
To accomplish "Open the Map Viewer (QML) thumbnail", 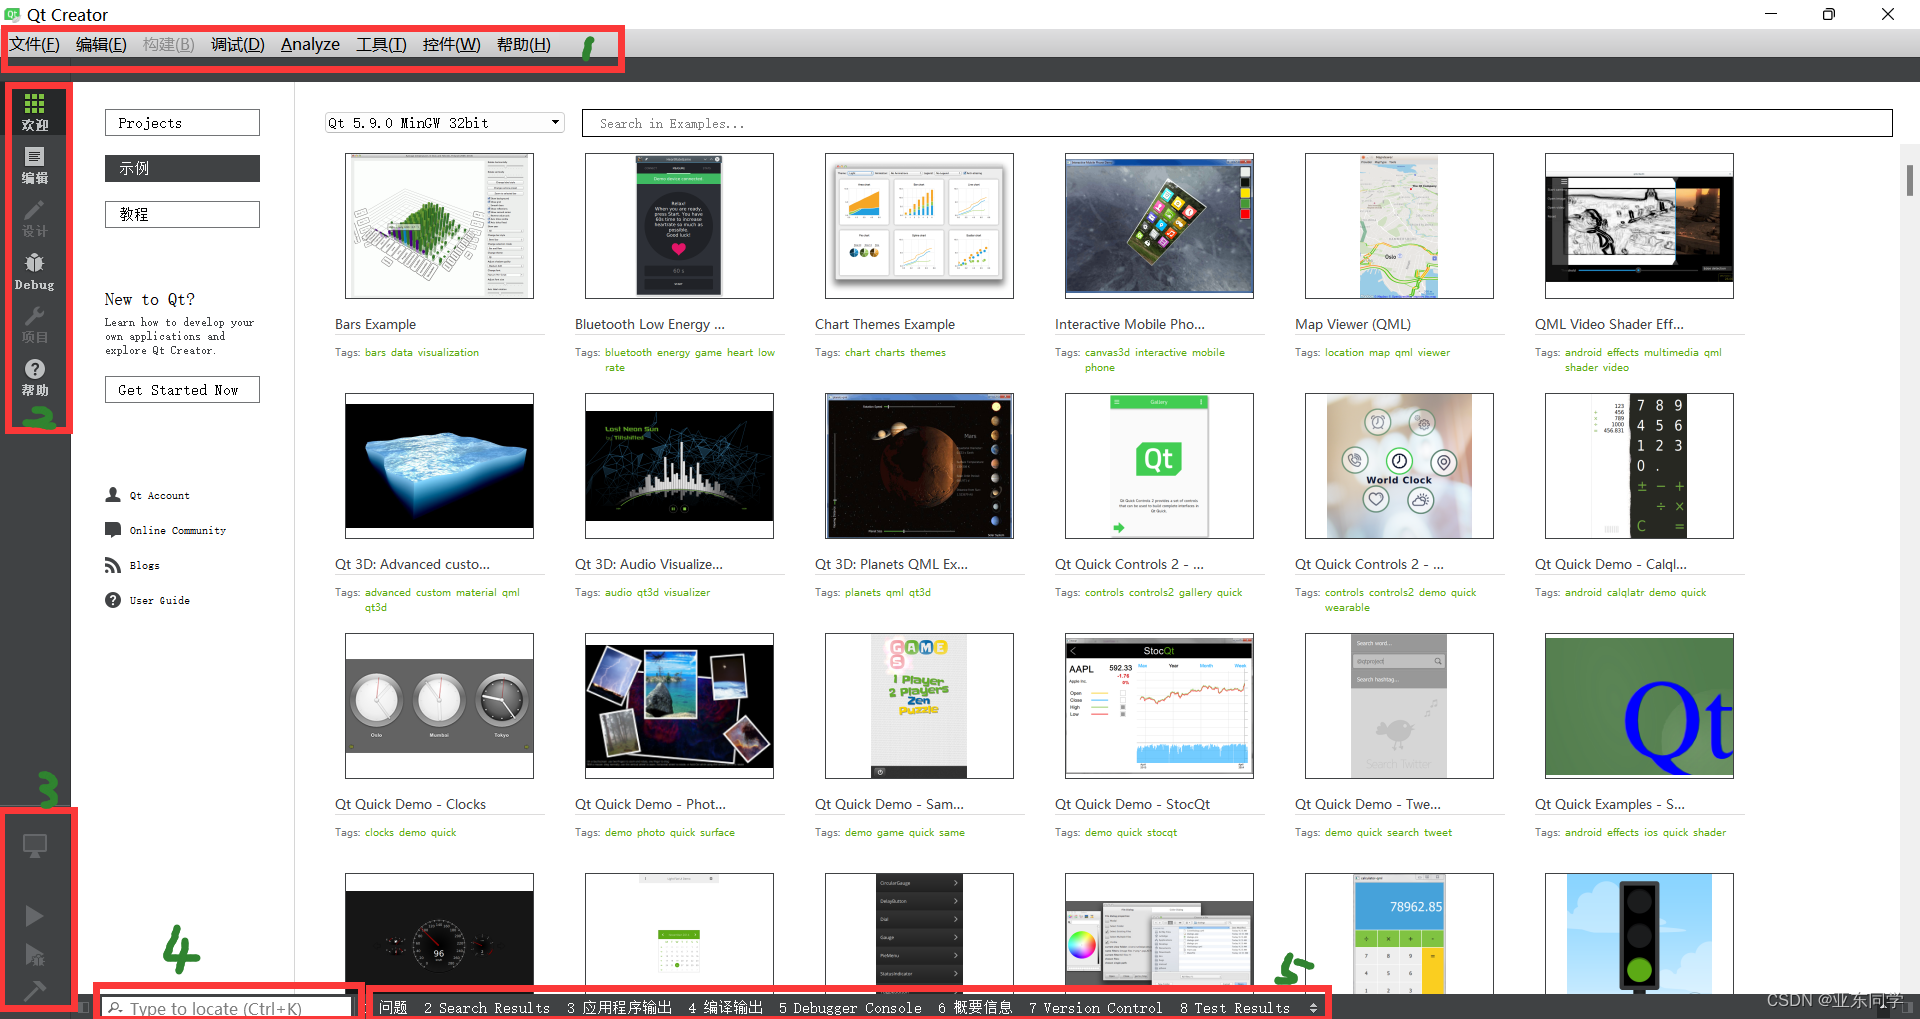I will click(x=1399, y=226).
